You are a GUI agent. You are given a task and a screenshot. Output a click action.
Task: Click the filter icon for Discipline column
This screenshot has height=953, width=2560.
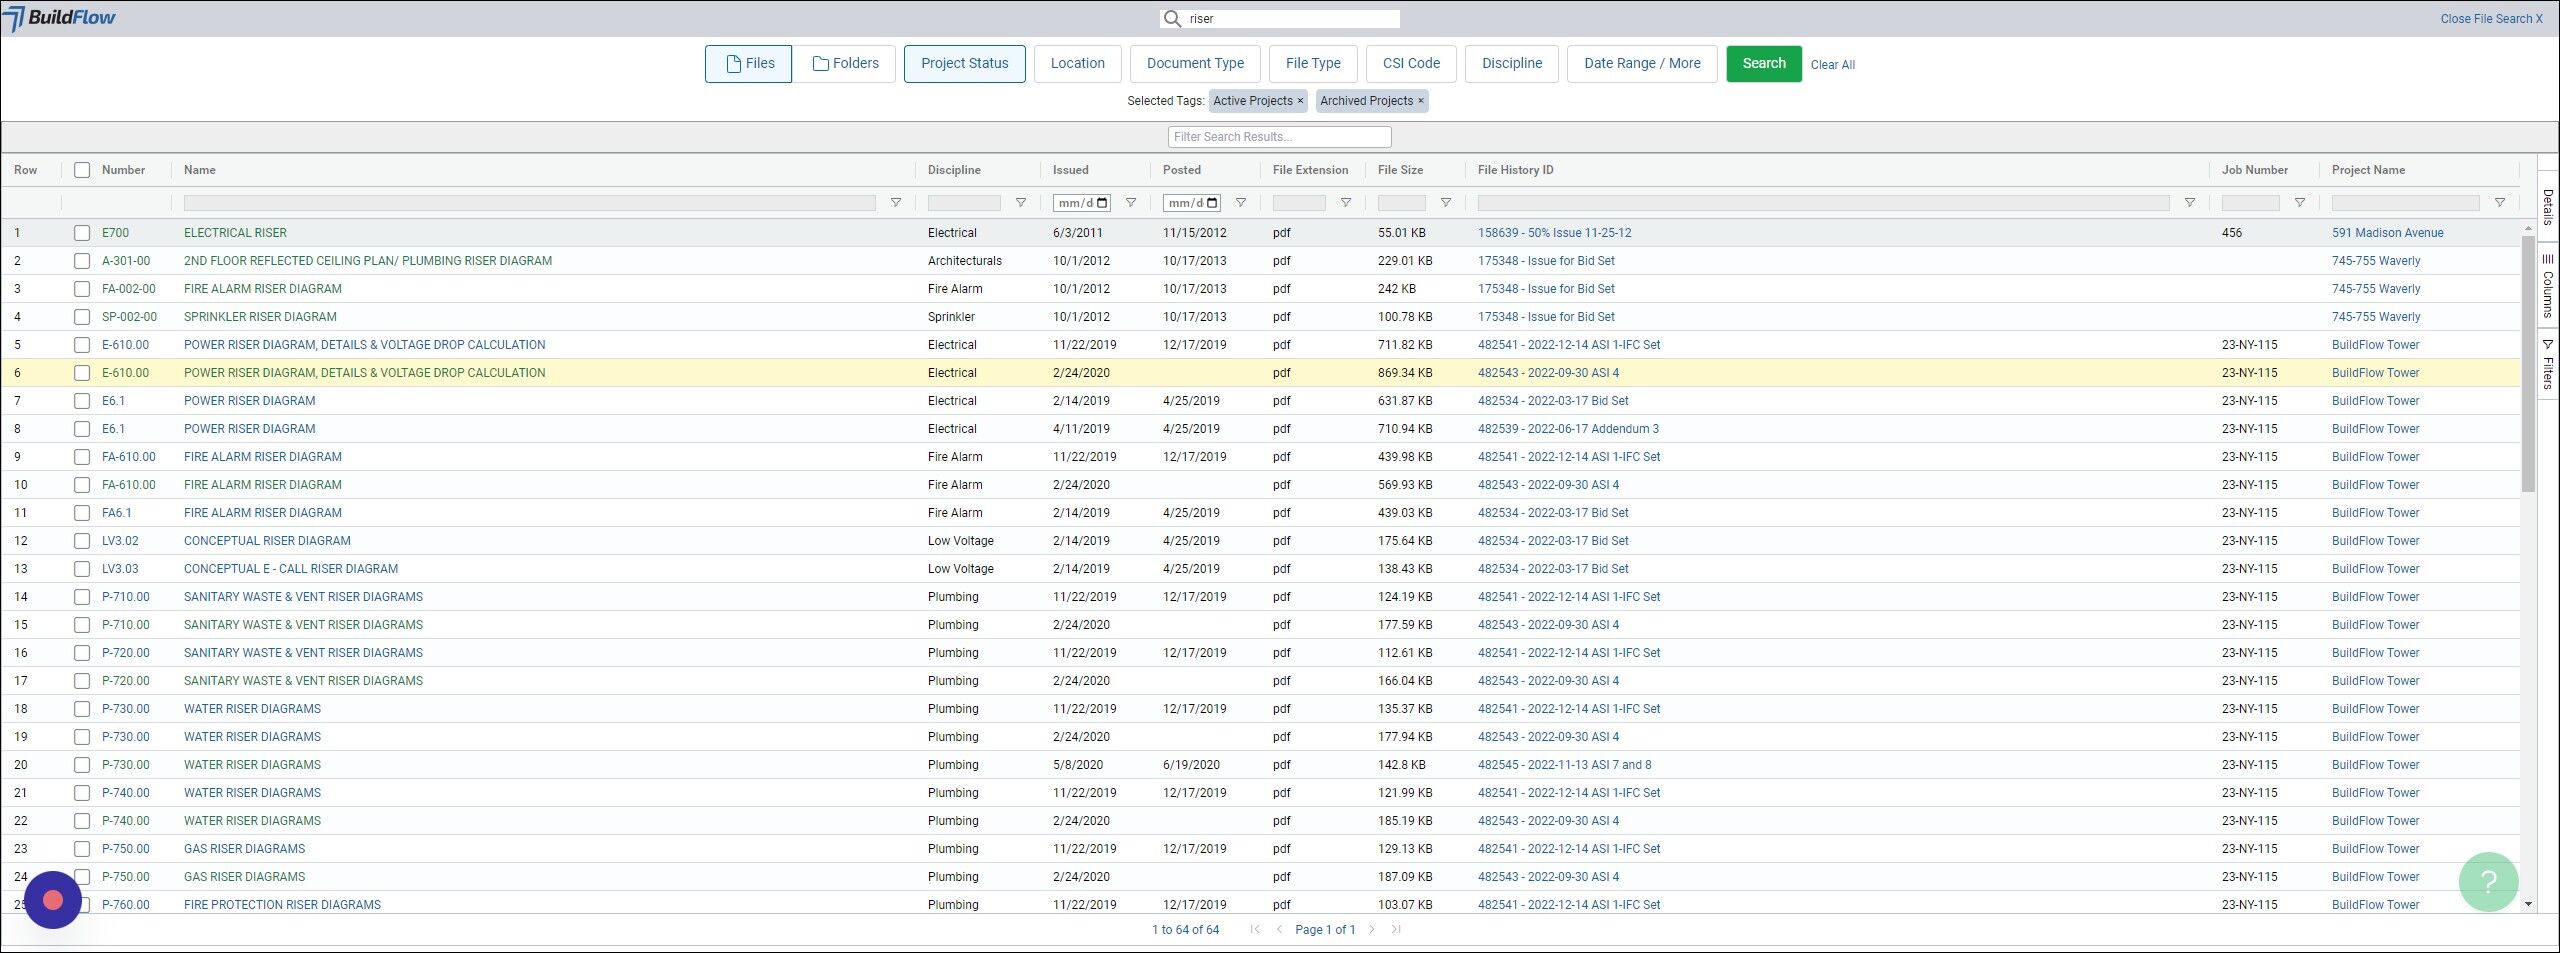tap(1020, 203)
